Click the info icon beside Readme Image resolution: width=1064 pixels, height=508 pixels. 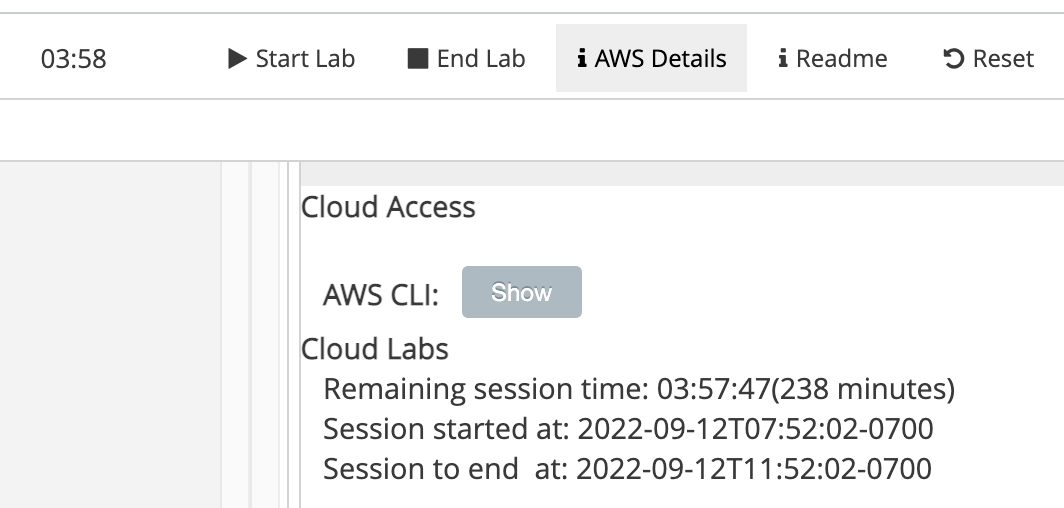click(783, 59)
